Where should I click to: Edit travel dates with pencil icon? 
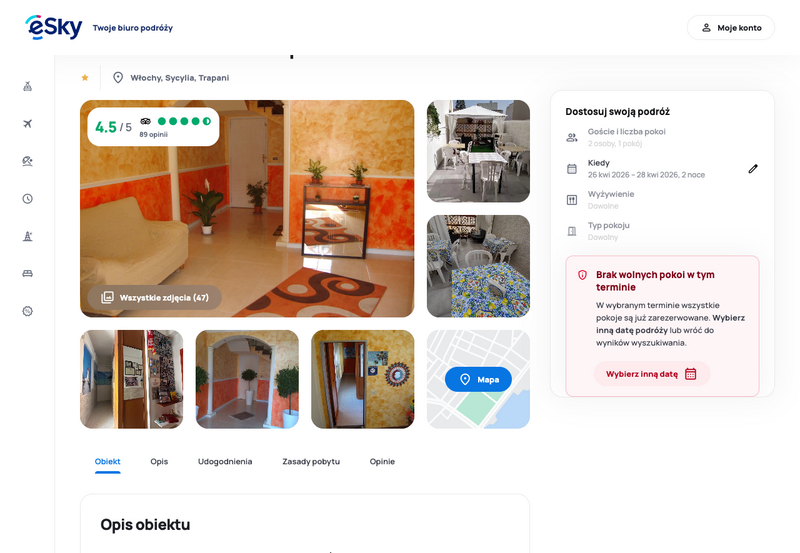[x=753, y=169]
